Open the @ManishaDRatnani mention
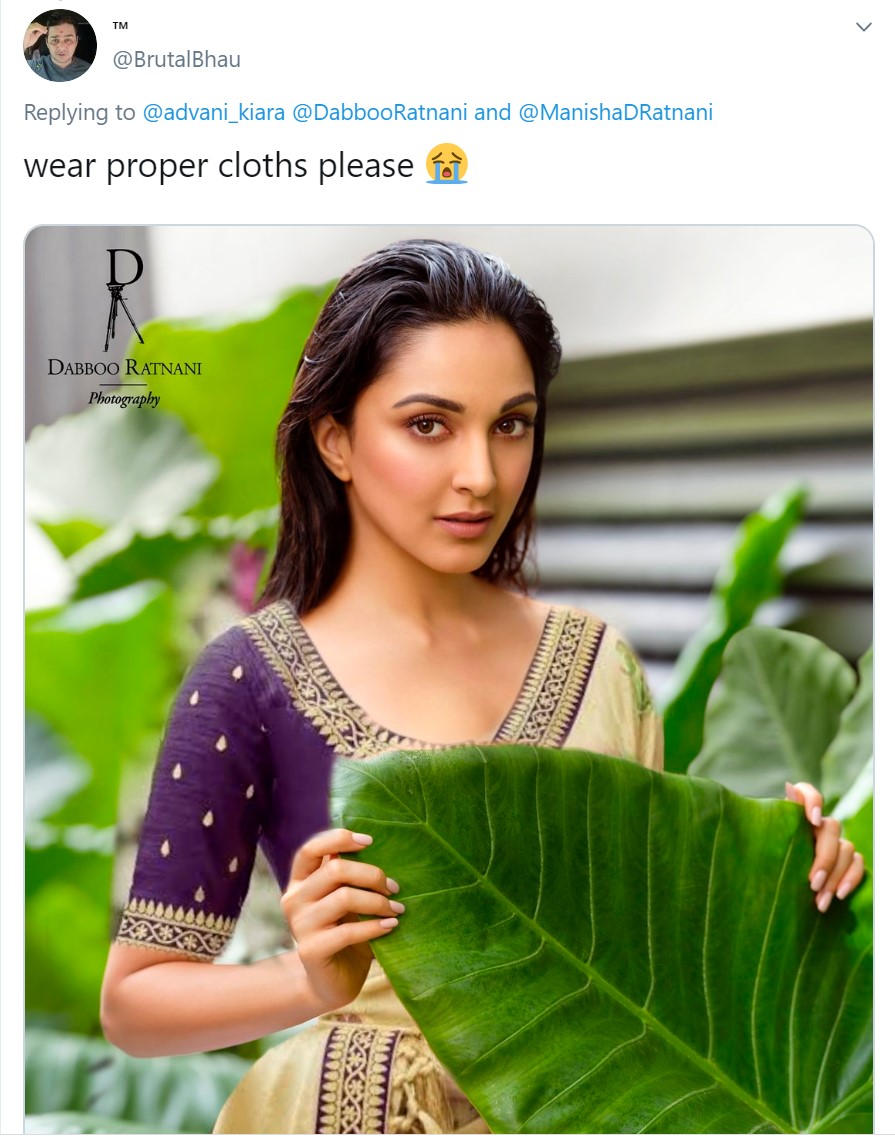 pyautogui.click(x=616, y=112)
